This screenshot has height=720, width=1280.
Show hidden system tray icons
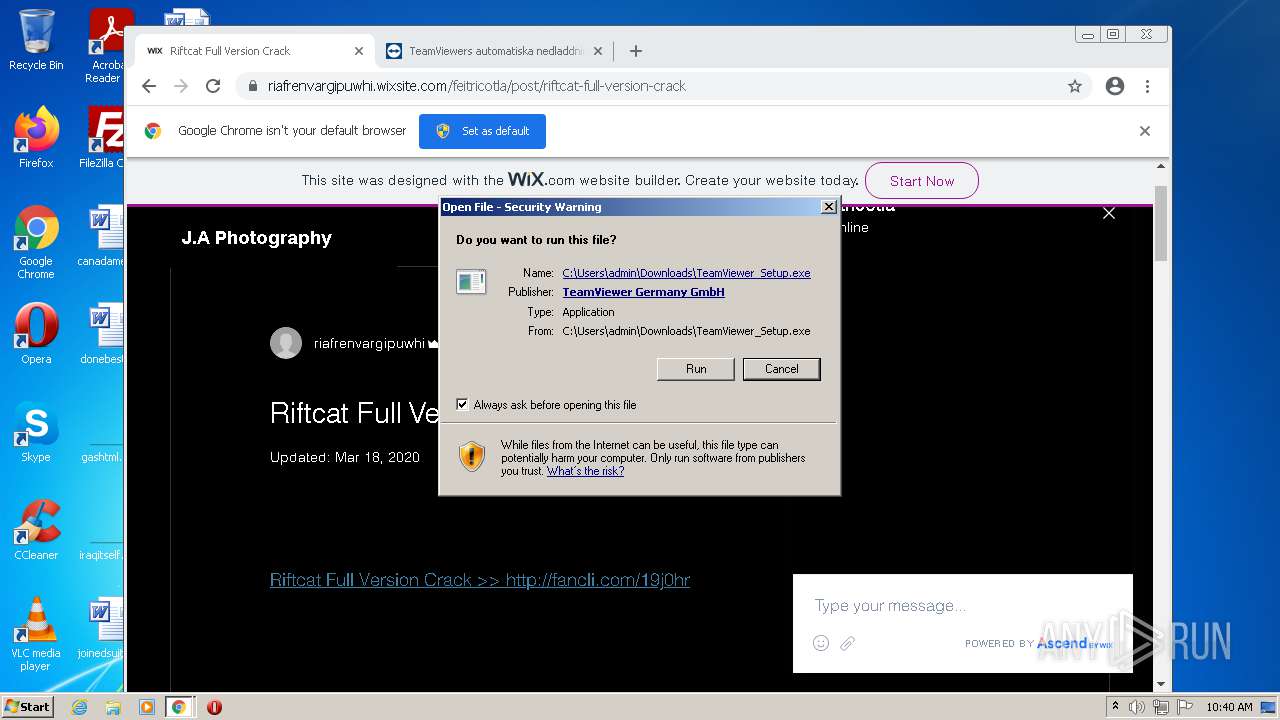point(1116,707)
